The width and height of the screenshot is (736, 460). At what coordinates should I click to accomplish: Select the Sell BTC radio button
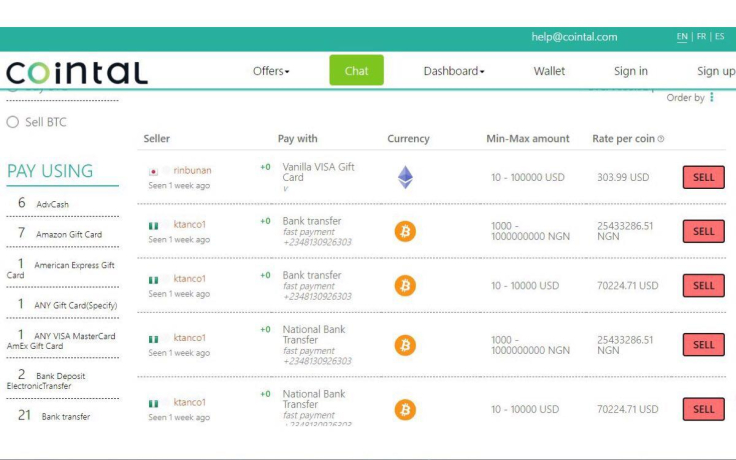[x=13, y=122]
